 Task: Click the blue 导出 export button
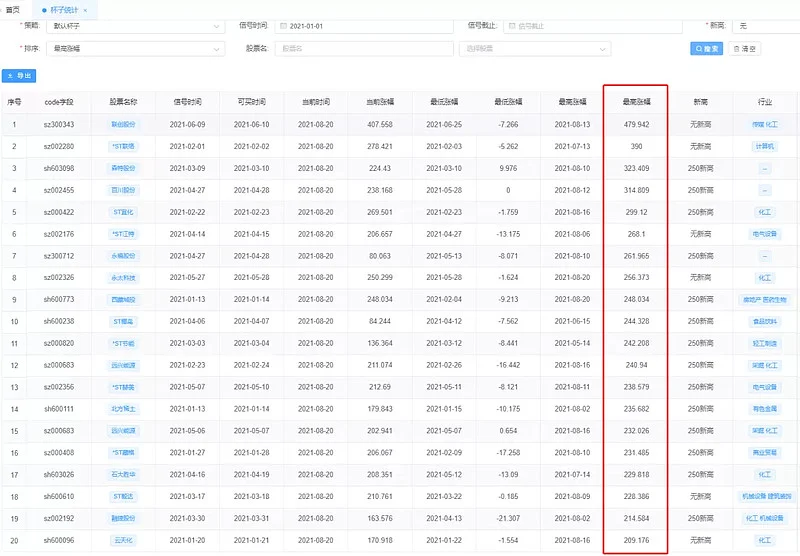pyautogui.click(x=19, y=75)
